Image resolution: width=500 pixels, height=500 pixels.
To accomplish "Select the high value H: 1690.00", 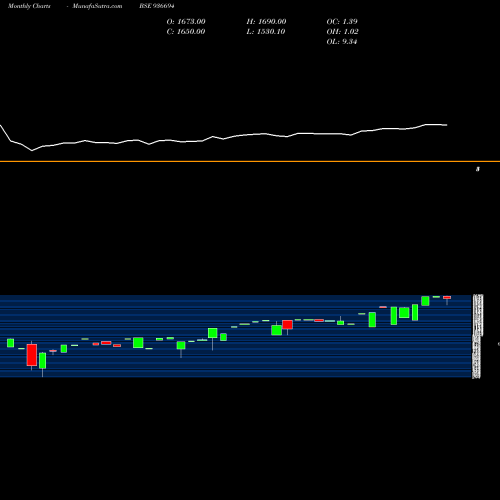I will [x=266, y=22].
